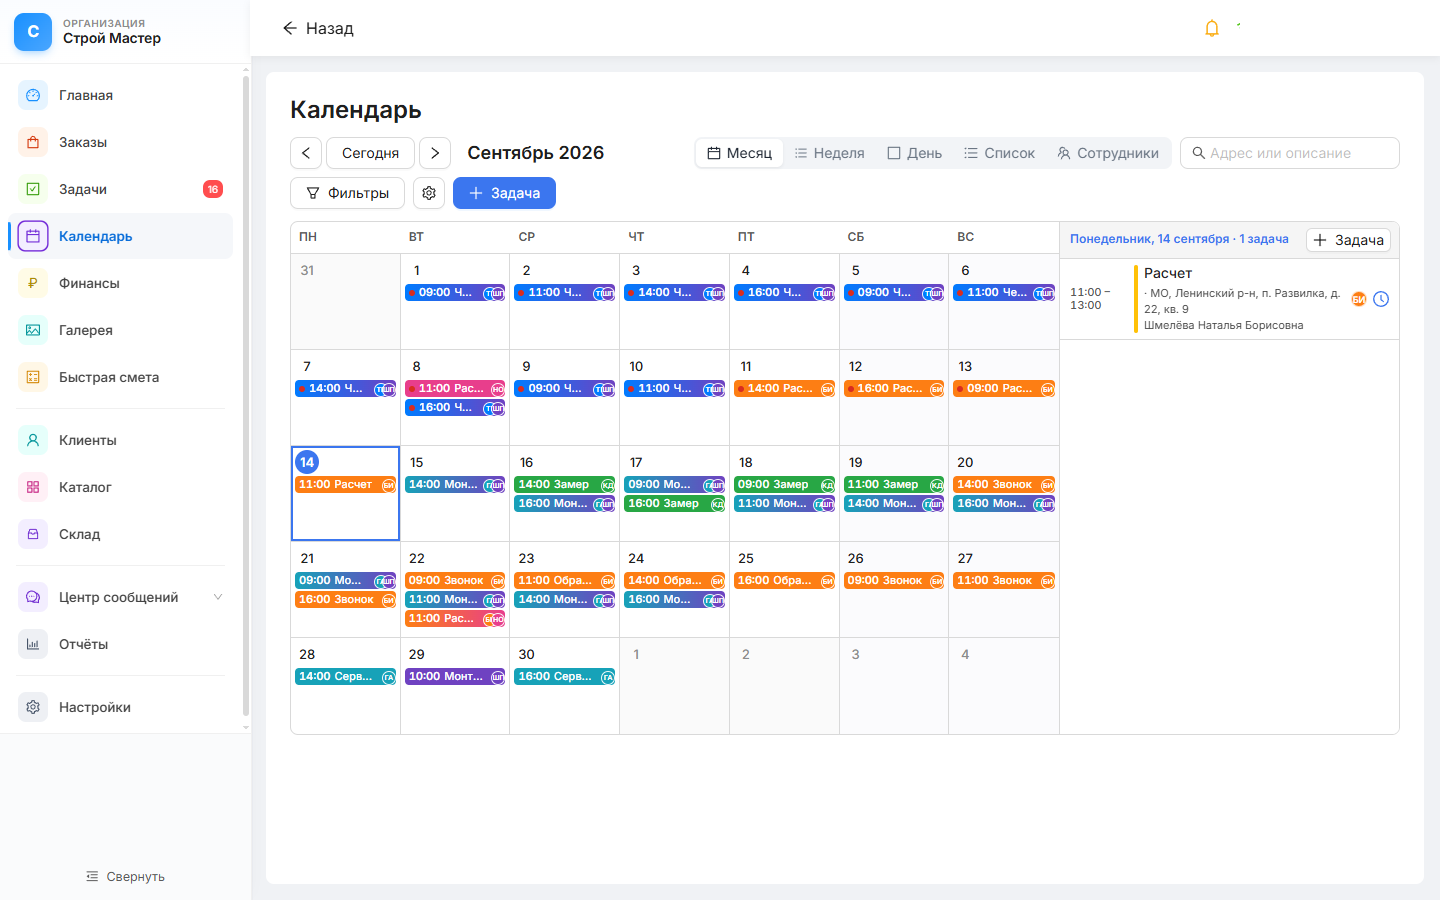Image resolution: width=1440 pixels, height=900 pixels.
Task: Expand Центр сообщений submenu
Action: pos(218,597)
